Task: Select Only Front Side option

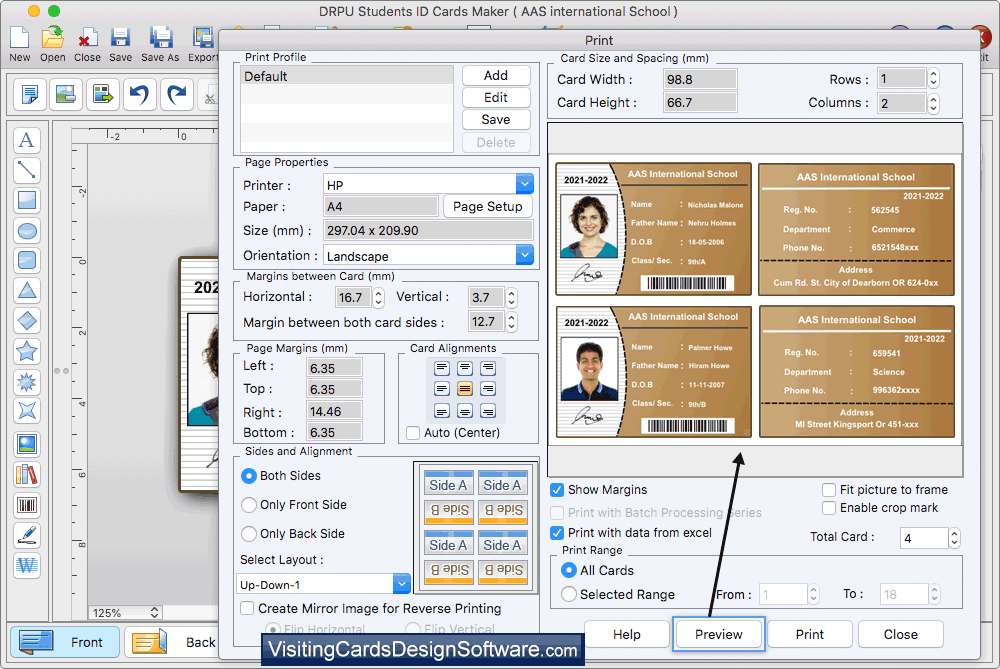Action: click(249, 504)
